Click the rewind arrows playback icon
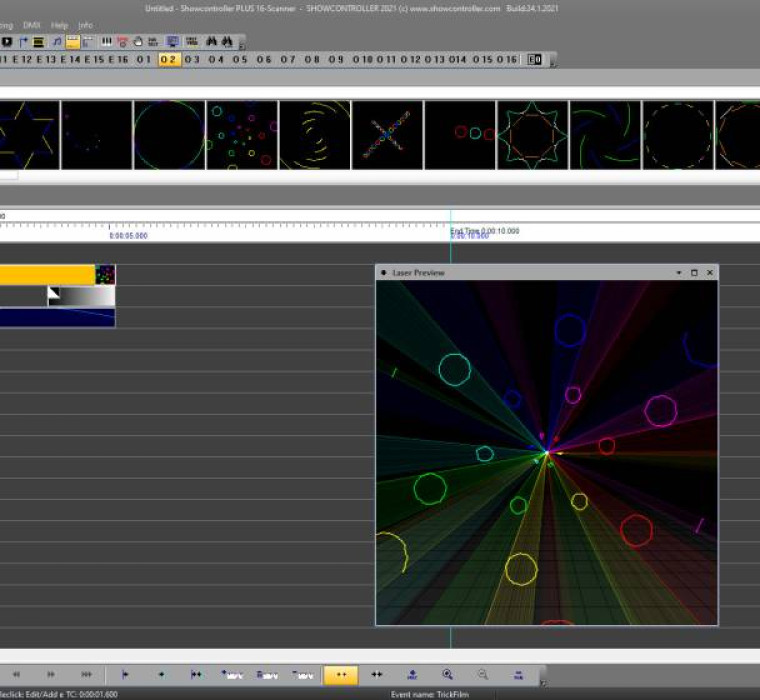Viewport: 760px width, 700px height. 16,675
